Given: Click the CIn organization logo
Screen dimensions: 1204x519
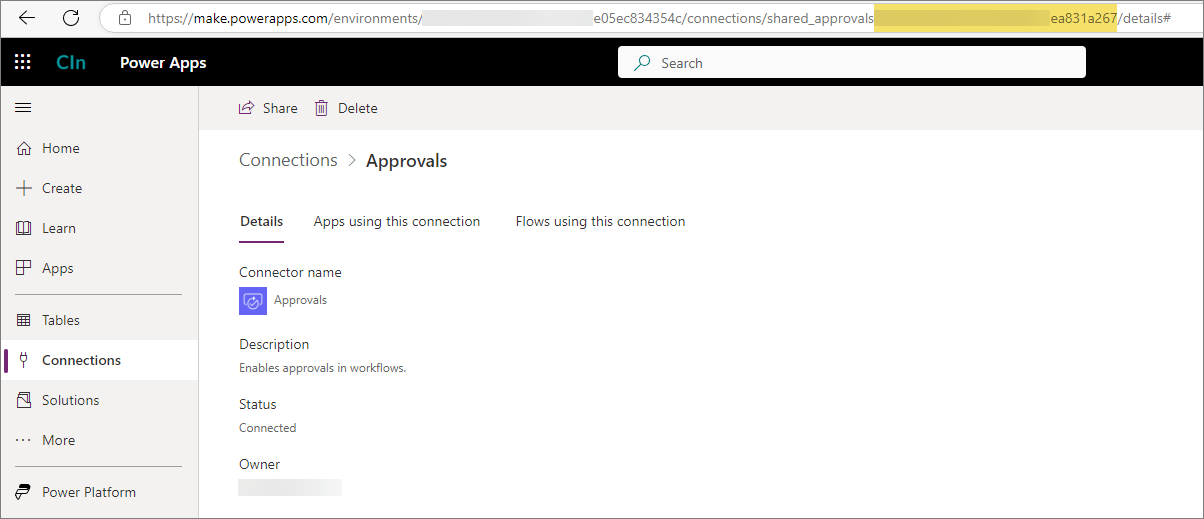Looking at the screenshot, I should click(71, 62).
